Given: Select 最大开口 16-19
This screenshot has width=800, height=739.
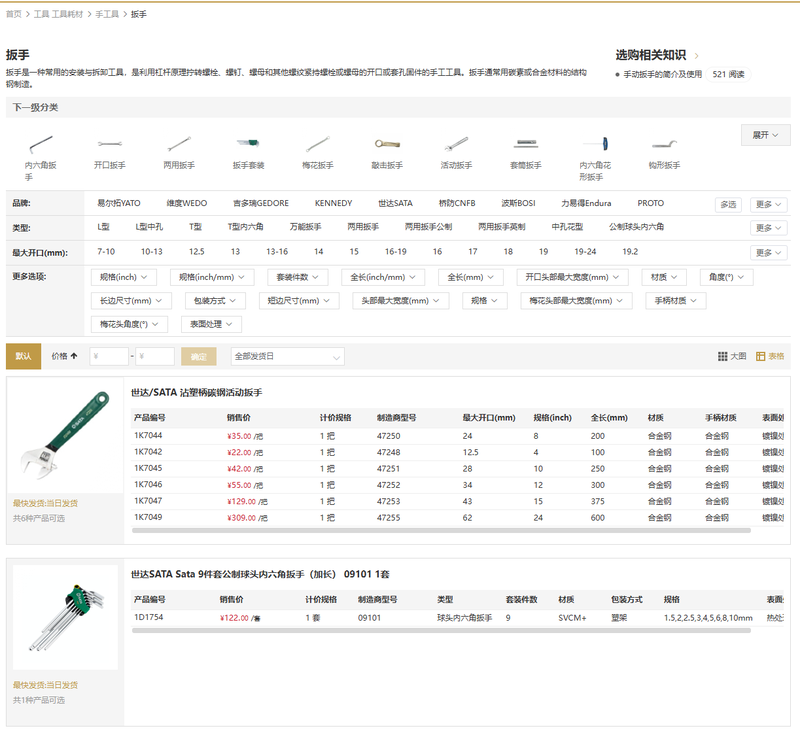Looking at the screenshot, I should [x=395, y=252].
